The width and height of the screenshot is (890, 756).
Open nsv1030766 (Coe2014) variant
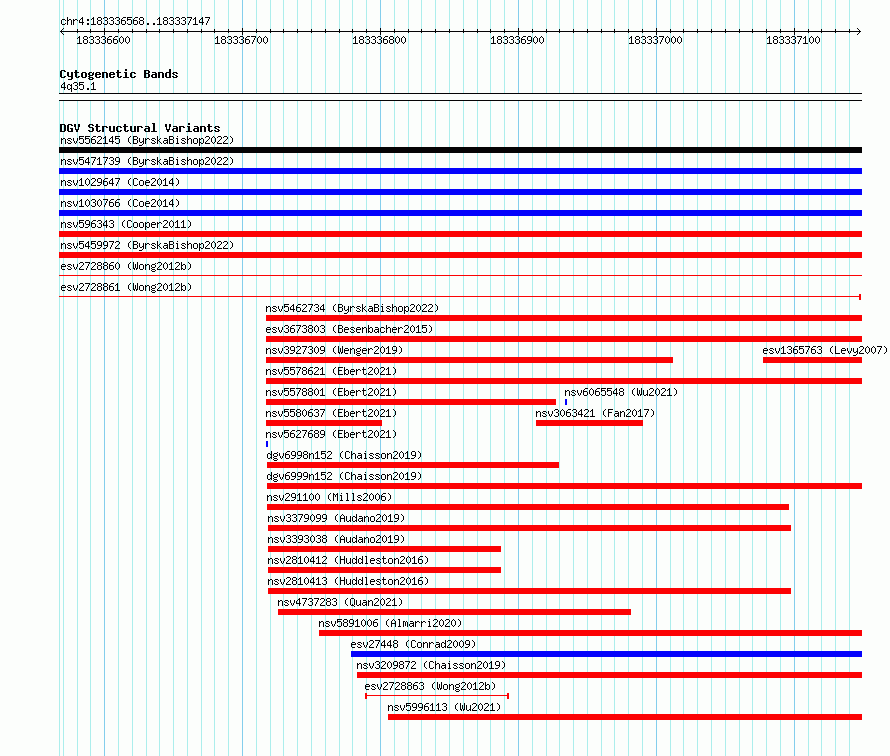coord(120,203)
